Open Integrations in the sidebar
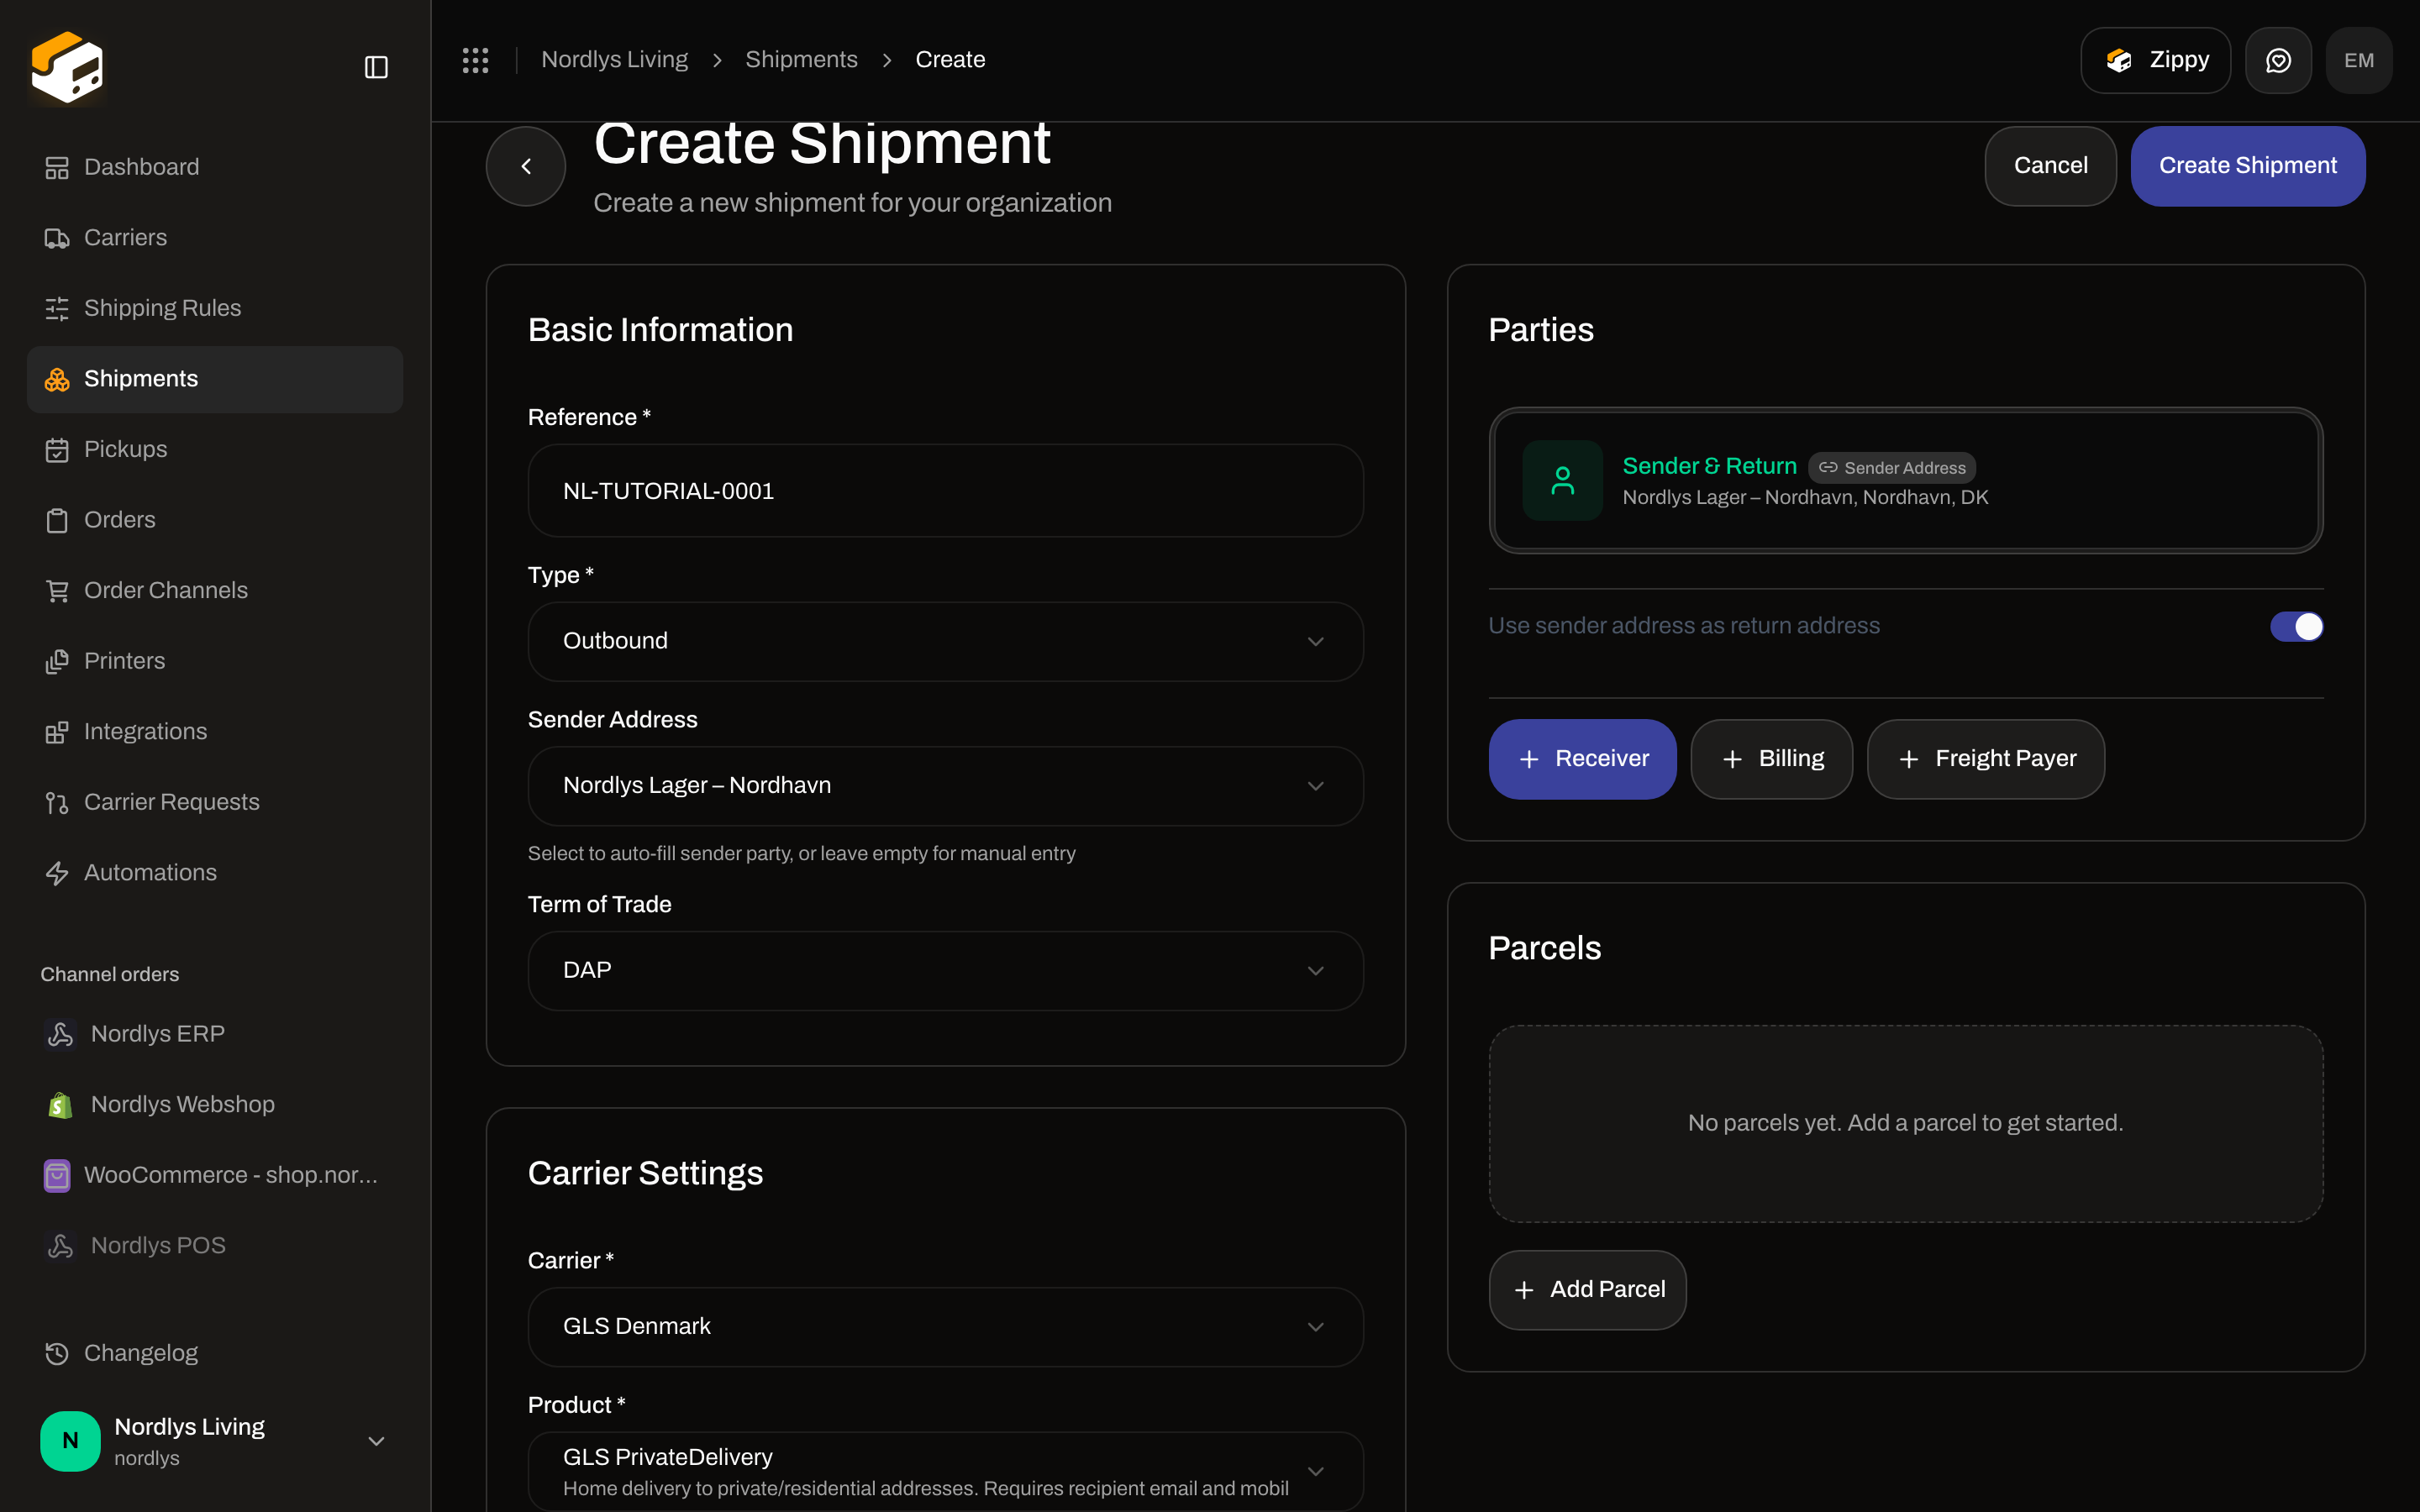 [x=215, y=732]
